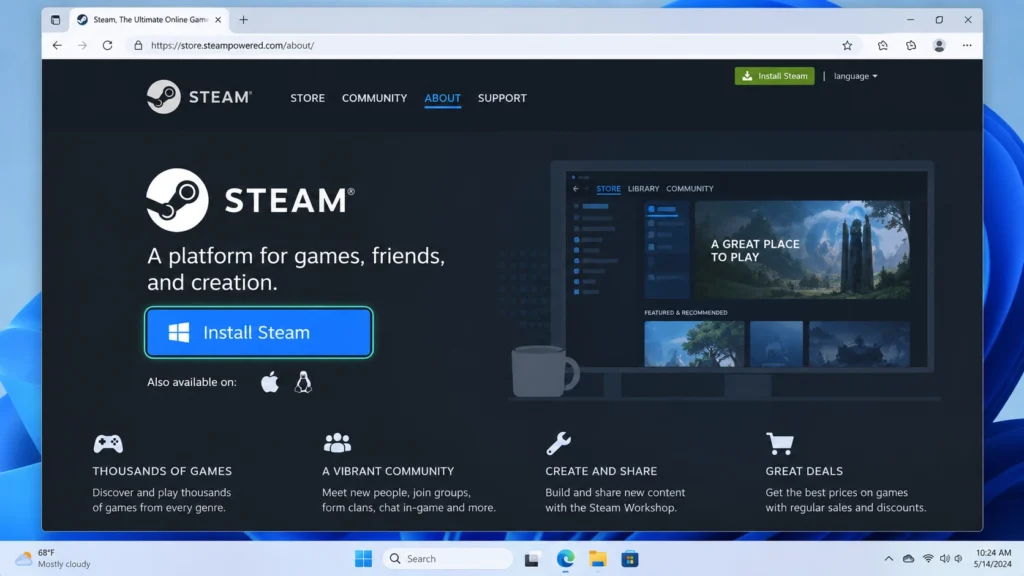Screen dimensions: 1024x576
Task: Open the tab actions menu icon
Action: [56, 20]
